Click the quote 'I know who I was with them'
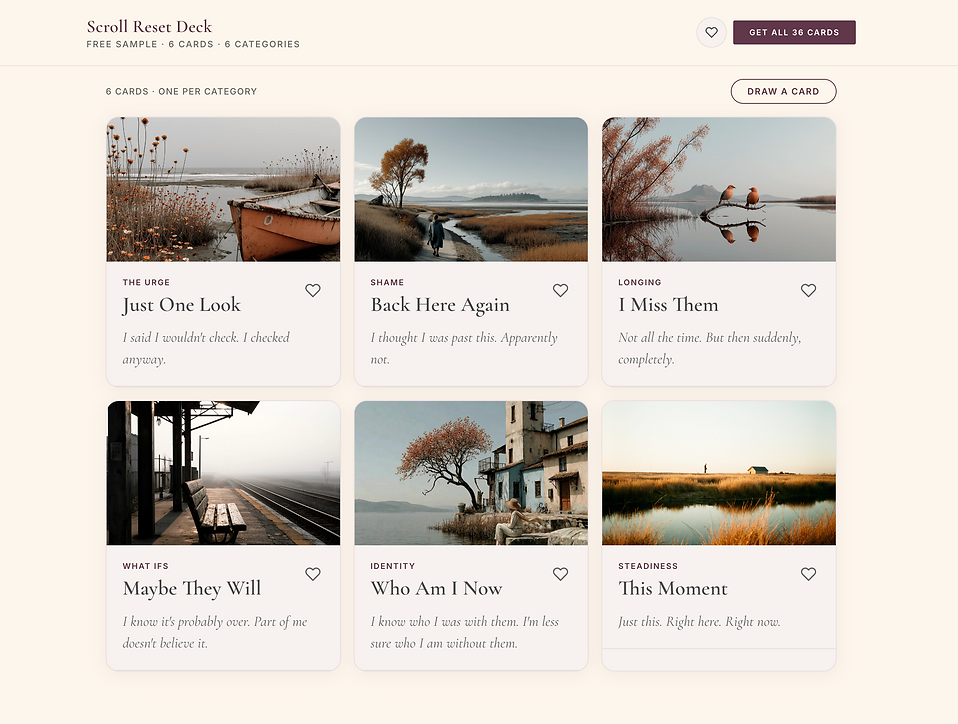This screenshot has height=724, width=958. tap(464, 632)
